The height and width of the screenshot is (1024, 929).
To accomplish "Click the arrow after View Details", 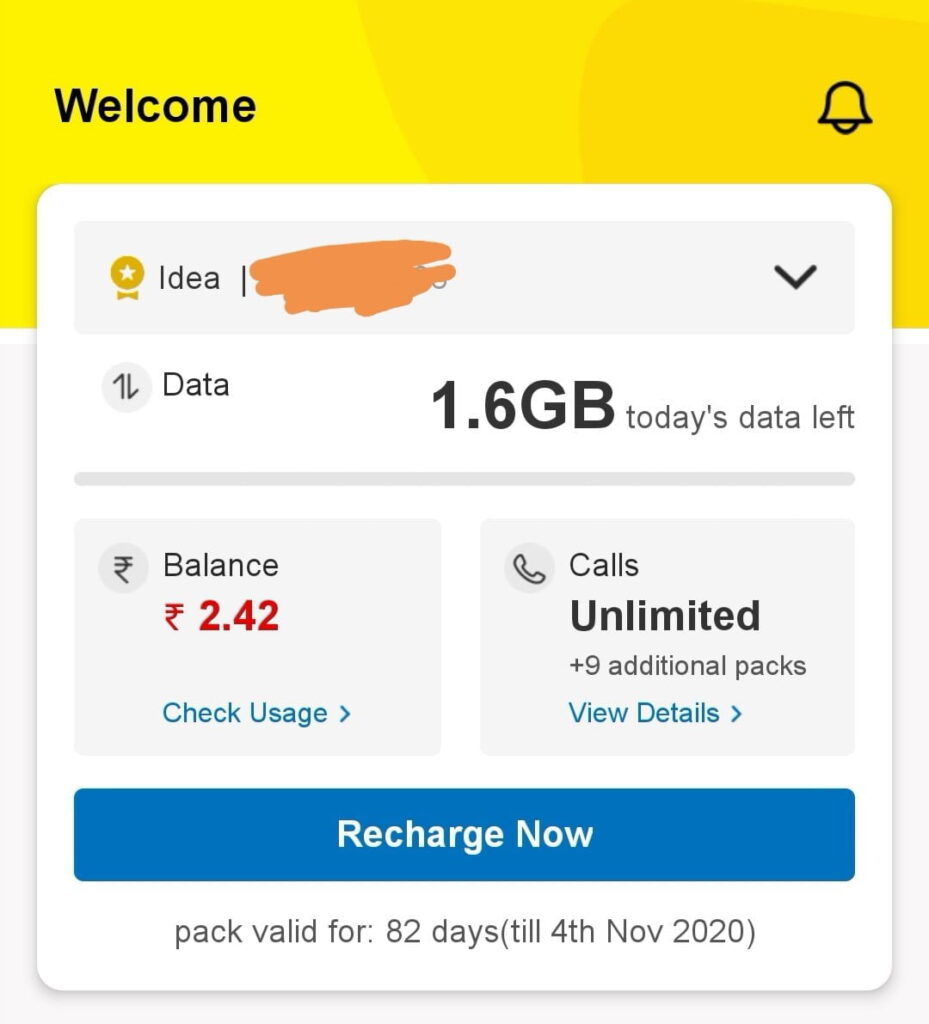I will [x=737, y=713].
